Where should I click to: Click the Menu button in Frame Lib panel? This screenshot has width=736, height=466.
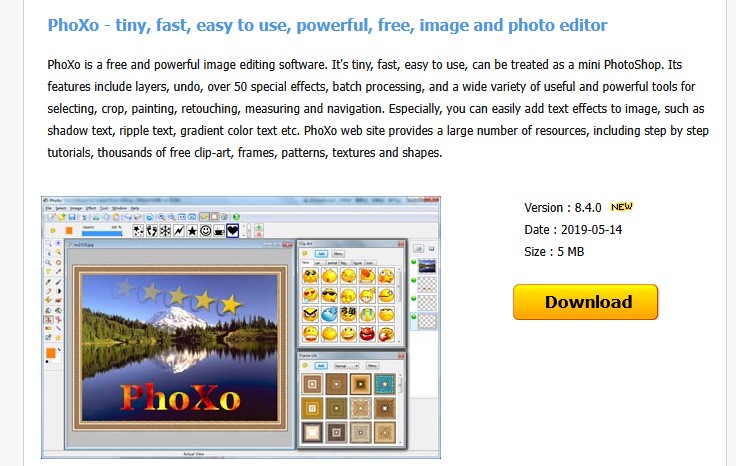(372, 366)
